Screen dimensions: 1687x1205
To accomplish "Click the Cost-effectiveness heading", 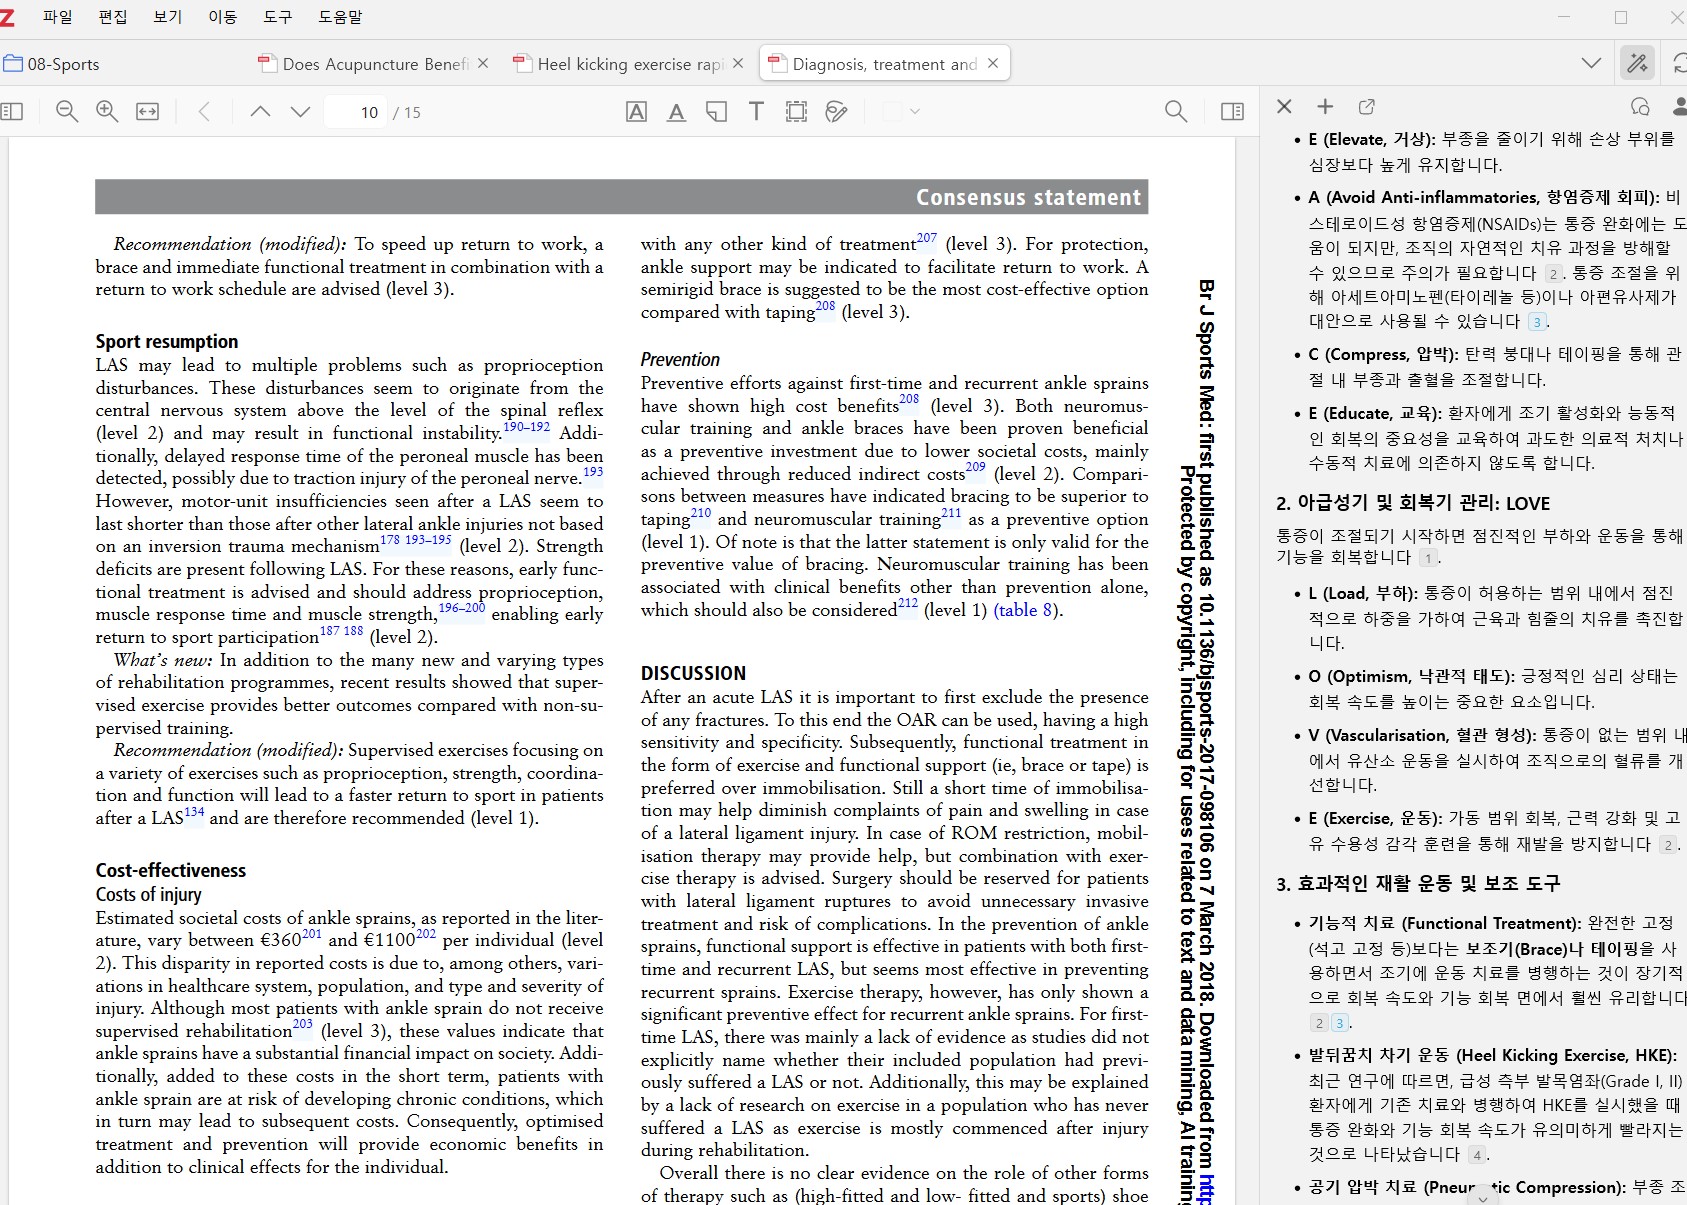I will (x=171, y=870).
